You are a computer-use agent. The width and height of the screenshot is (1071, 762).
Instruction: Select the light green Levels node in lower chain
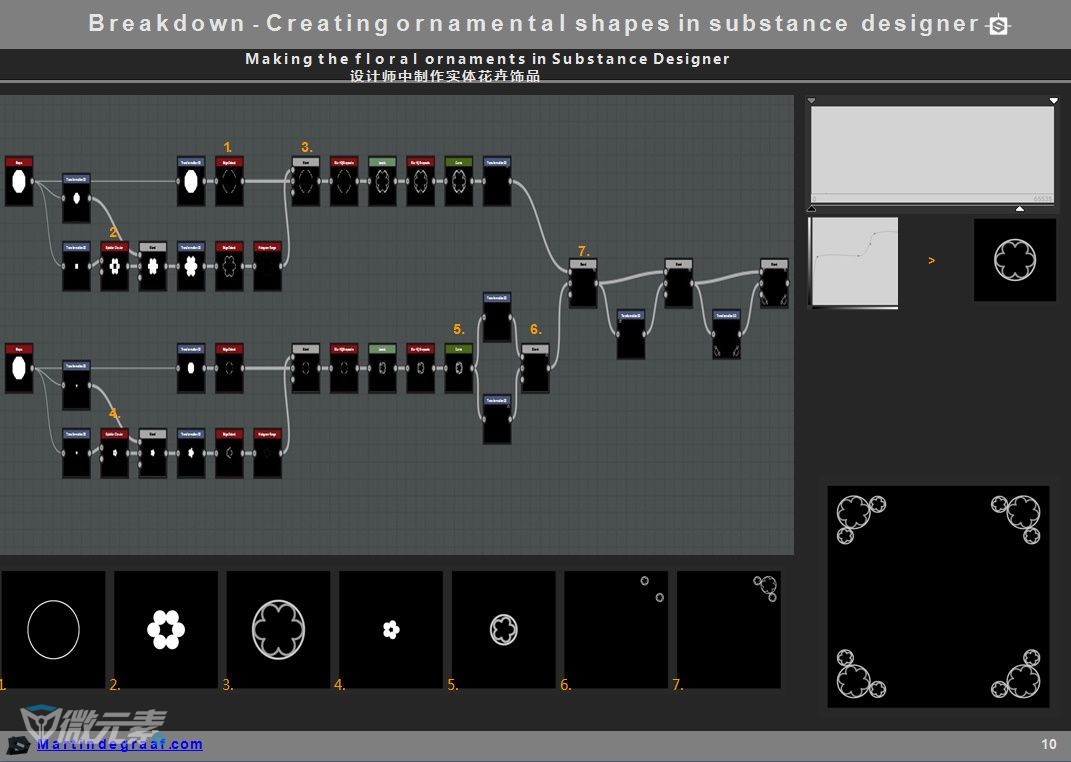[382, 368]
